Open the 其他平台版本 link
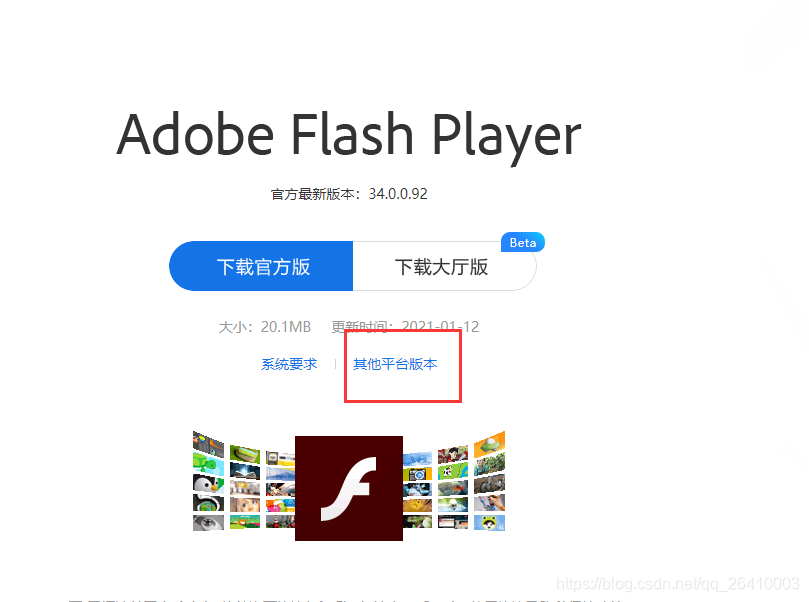Image resolution: width=809 pixels, height=602 pixels. click(395, 364)
